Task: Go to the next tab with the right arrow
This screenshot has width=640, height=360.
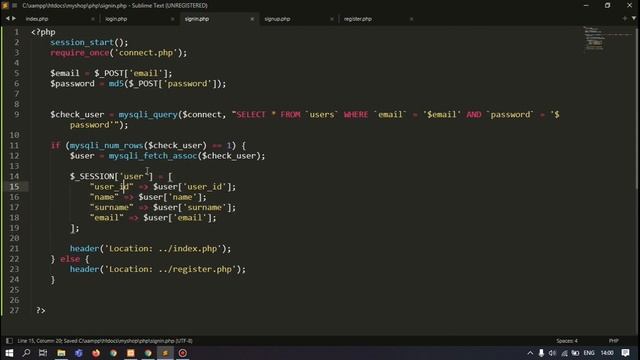Action: (14, 18)
